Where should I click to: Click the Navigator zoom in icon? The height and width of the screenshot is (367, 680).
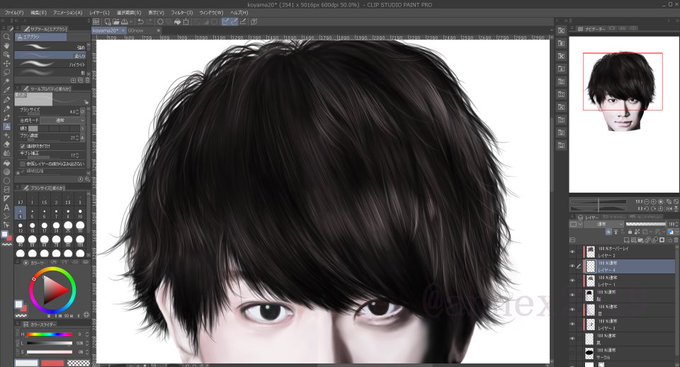coord(654,202)
